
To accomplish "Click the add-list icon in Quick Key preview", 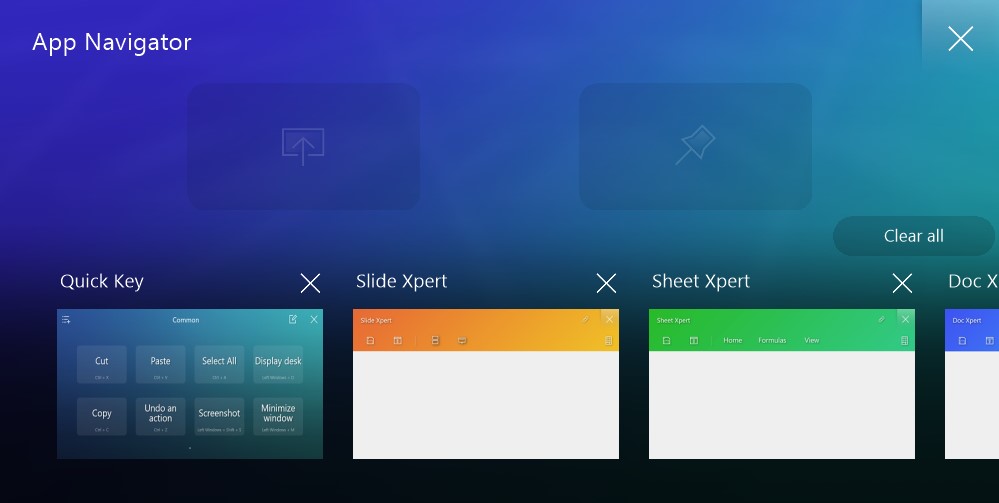I will click(x=66, y=320).
